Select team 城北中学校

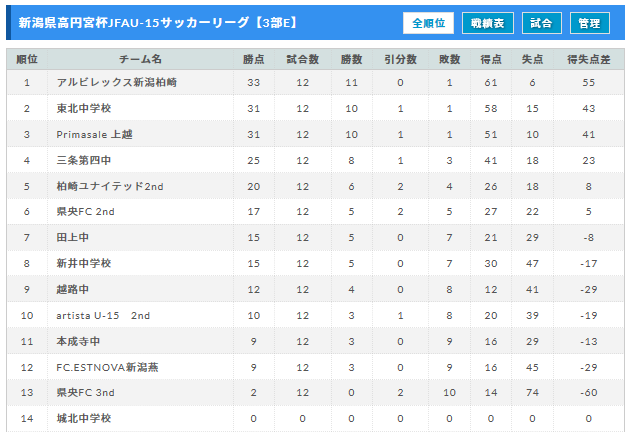point(84,418)
